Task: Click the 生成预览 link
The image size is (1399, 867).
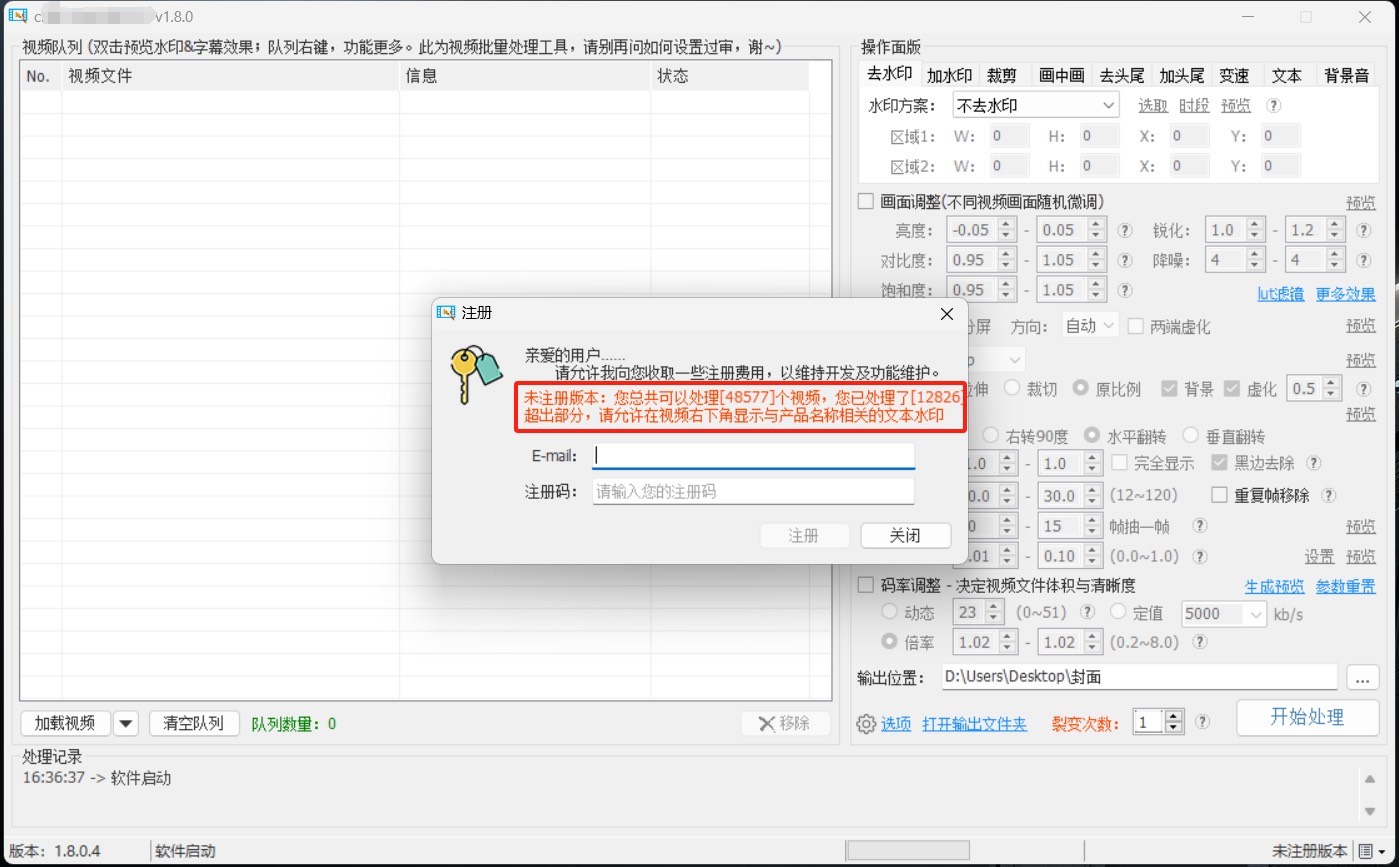Action: 1274,586
